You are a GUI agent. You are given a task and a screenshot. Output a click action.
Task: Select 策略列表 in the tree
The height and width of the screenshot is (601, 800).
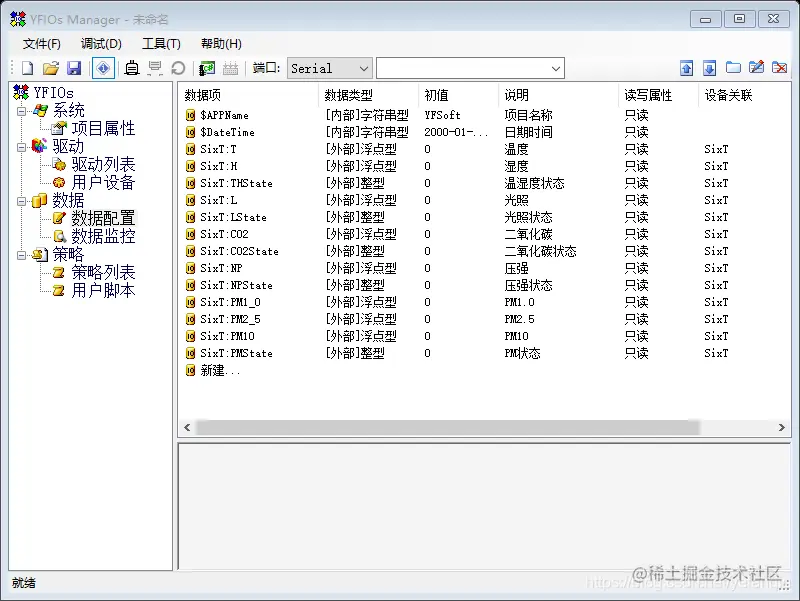[x=103, y=272]
